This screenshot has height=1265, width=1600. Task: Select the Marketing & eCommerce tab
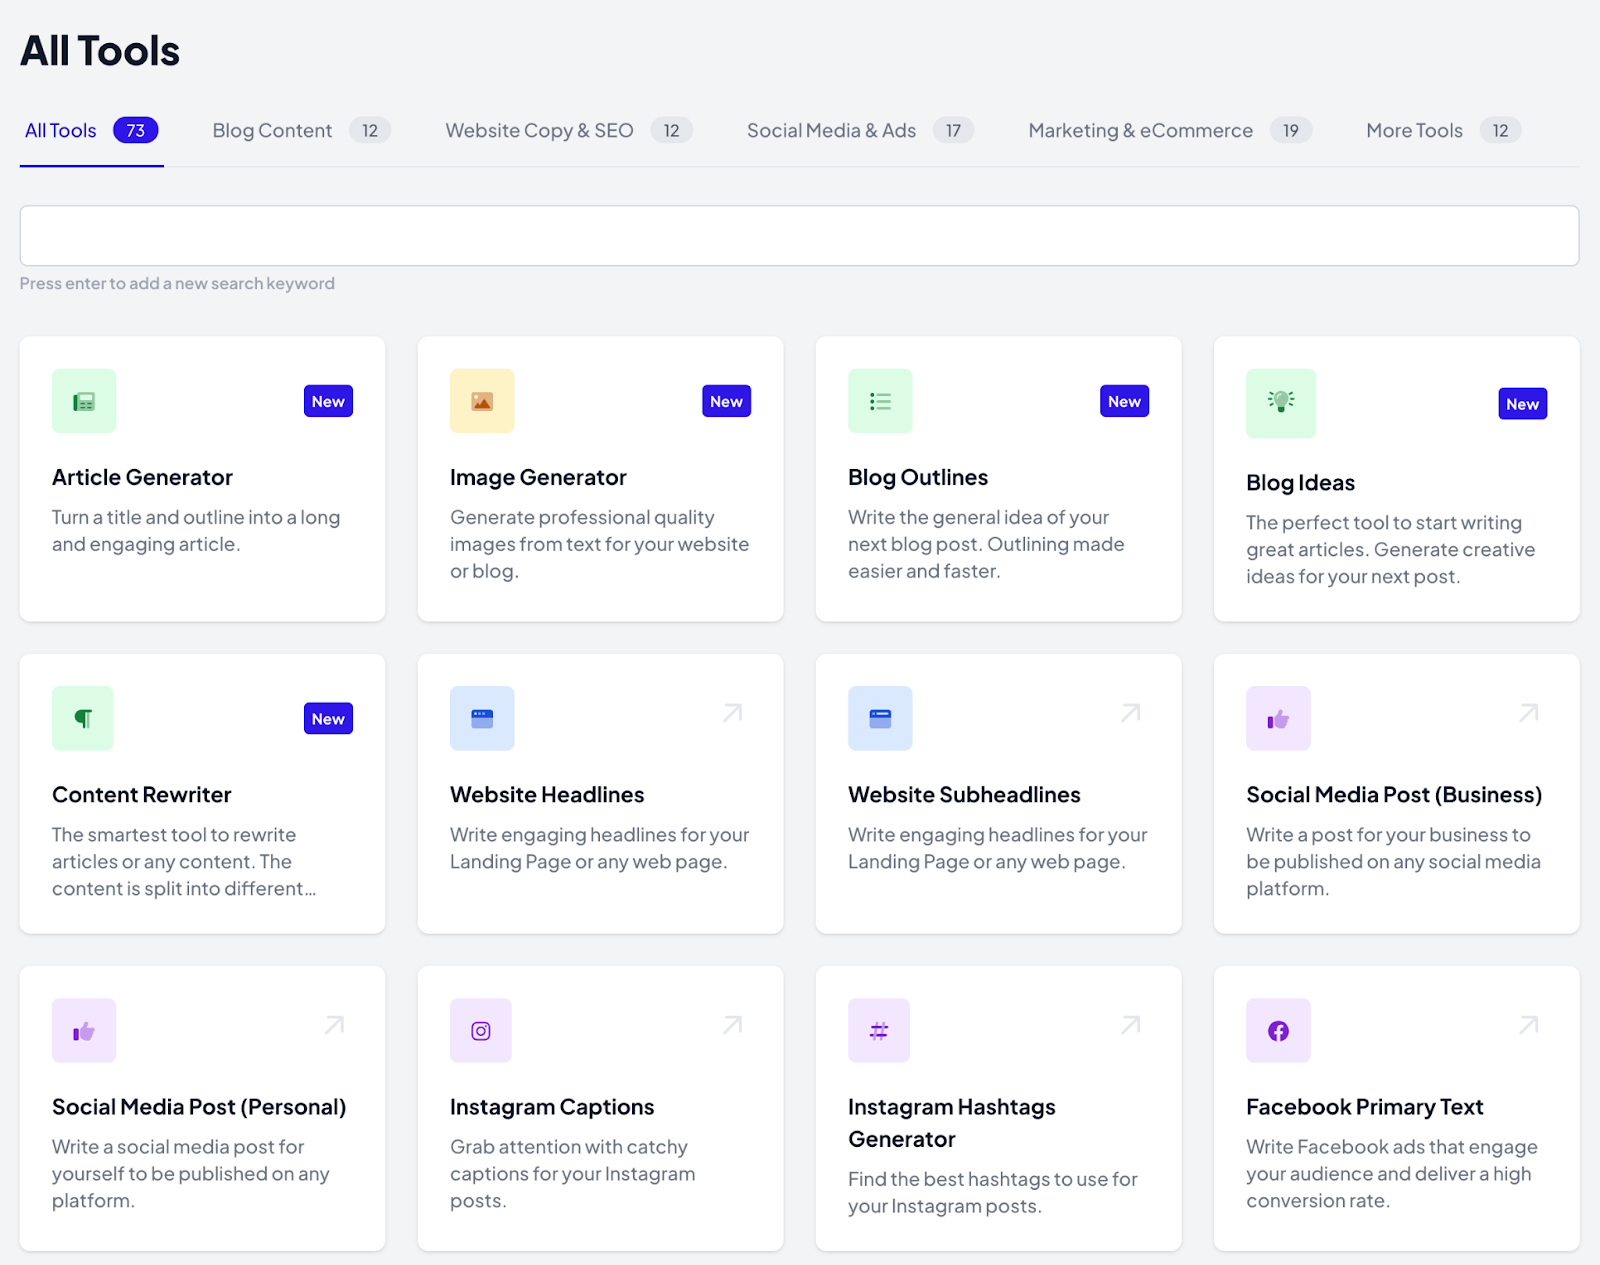(1140, 130)
